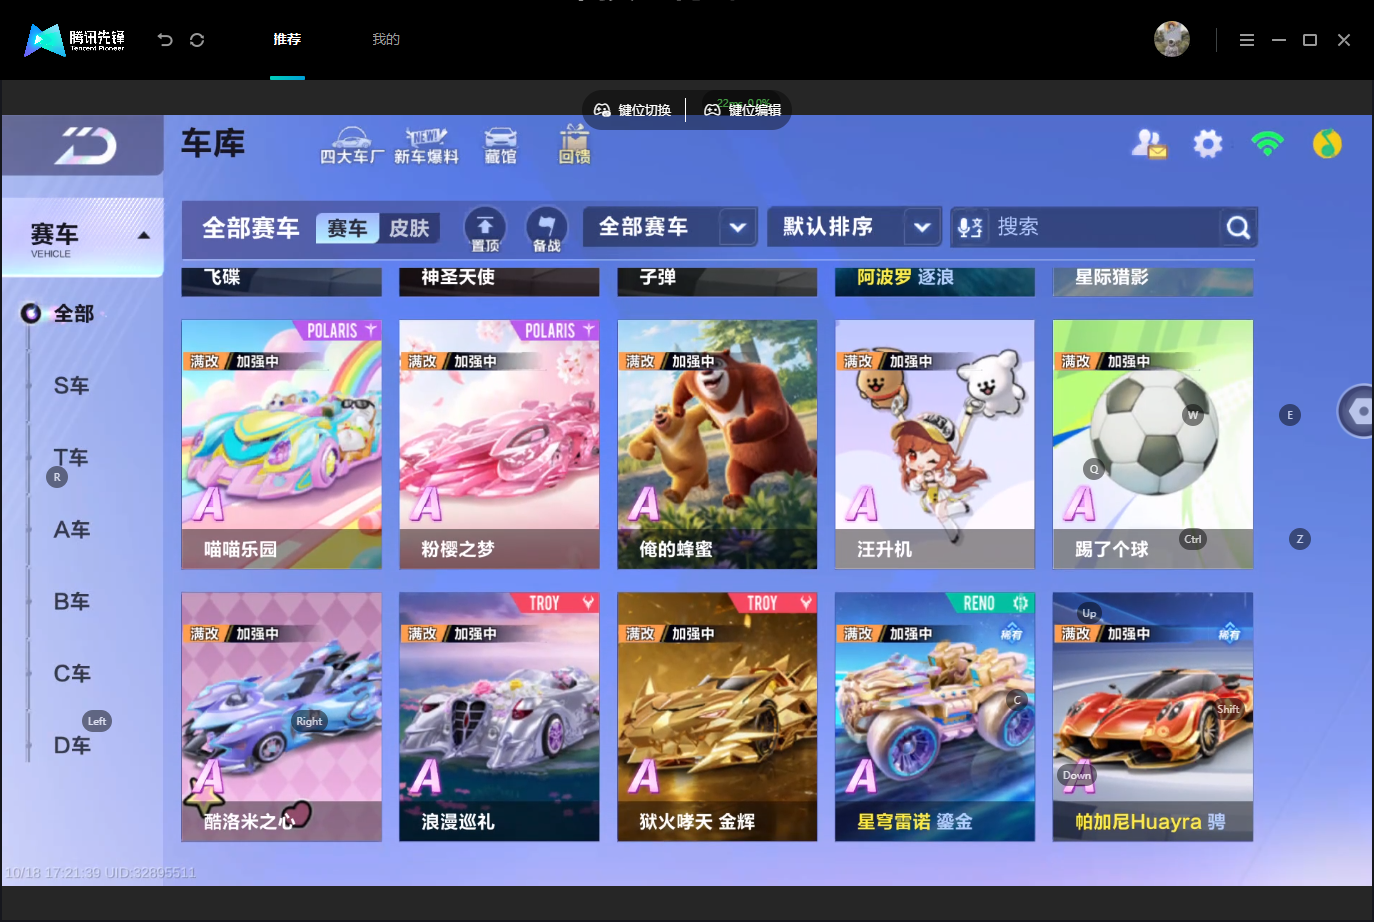
Task: Click the undo arrow in the title bar
Action: 165,40
